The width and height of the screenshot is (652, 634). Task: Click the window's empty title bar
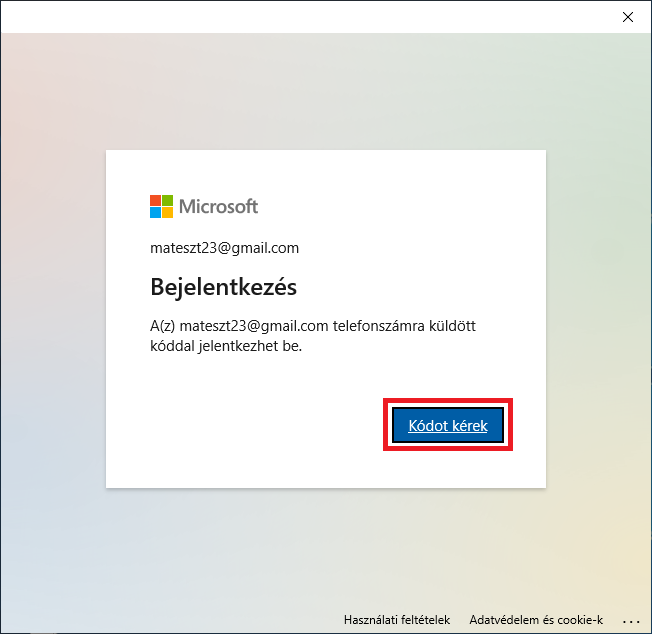pyautogui.click(x=300, y=16)
